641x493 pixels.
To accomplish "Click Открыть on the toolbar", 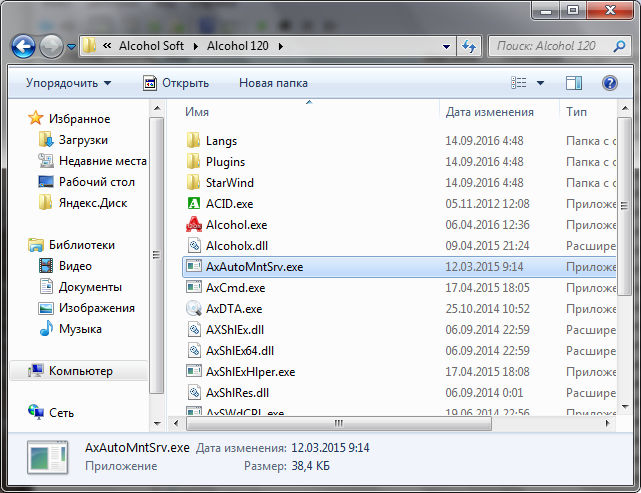I will coord(176,83).
